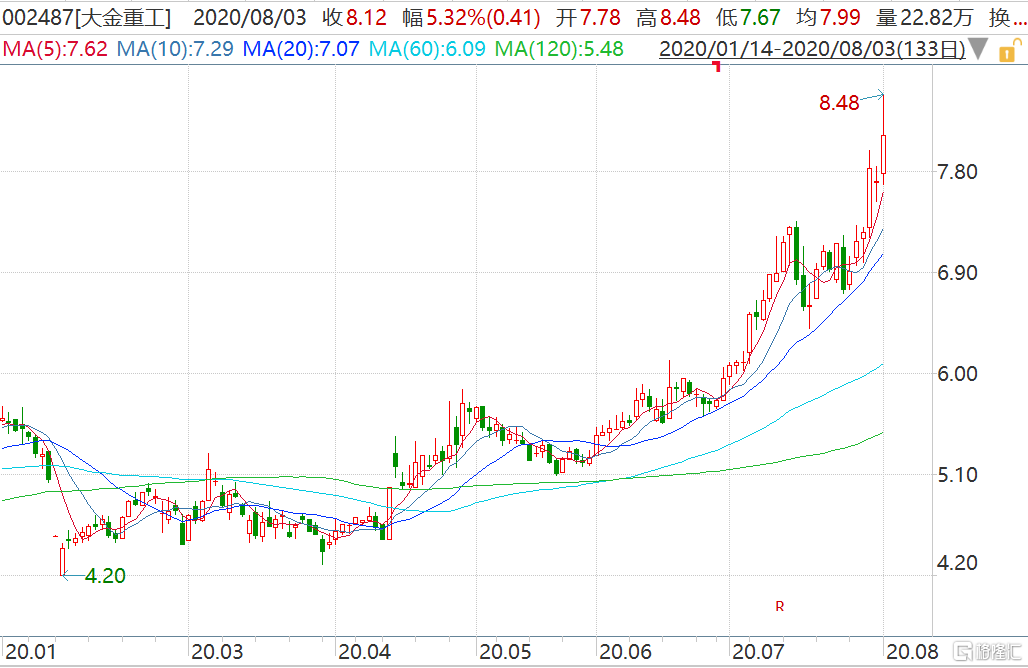This screenshot has height=668, width=1028.
Task: Click the MA(120):5.48 indicator label
Action: (x=559, y=49)
